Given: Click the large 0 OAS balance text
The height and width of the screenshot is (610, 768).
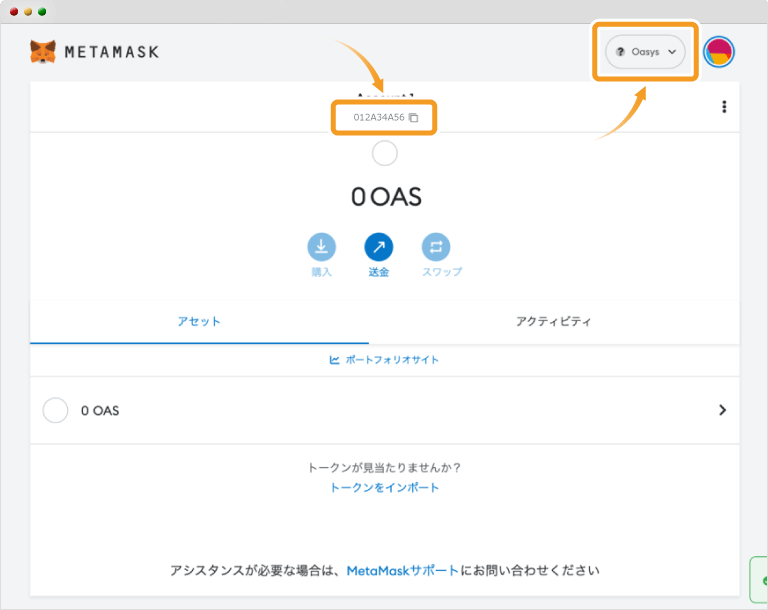Looking at the screenshot, I should [x=386, y=197].
